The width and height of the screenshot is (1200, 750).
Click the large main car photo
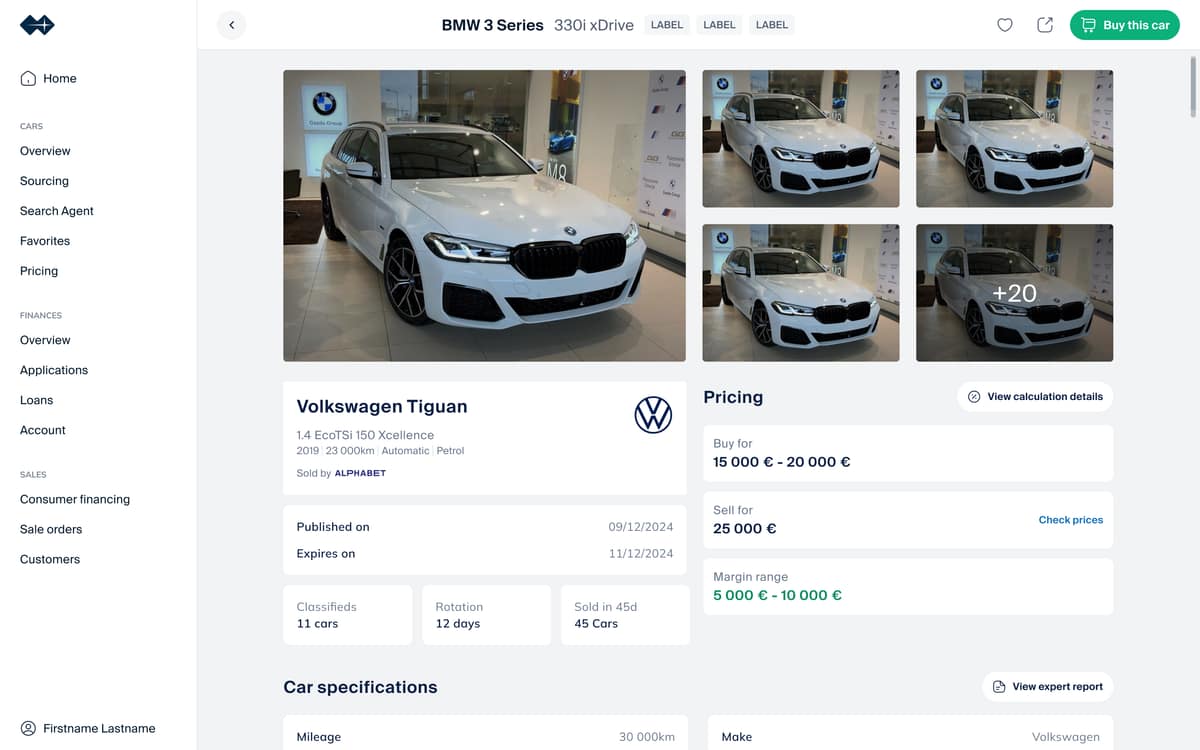[x=484, y=216]
